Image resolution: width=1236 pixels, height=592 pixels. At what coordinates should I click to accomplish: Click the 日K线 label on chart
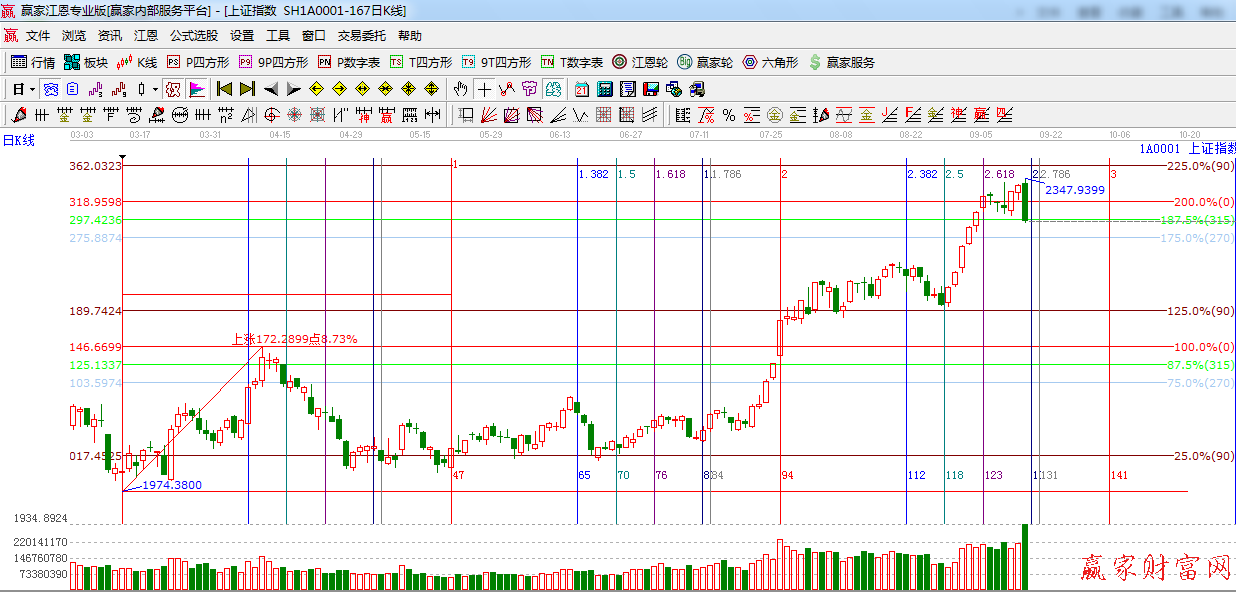click(x=18, y=141)
